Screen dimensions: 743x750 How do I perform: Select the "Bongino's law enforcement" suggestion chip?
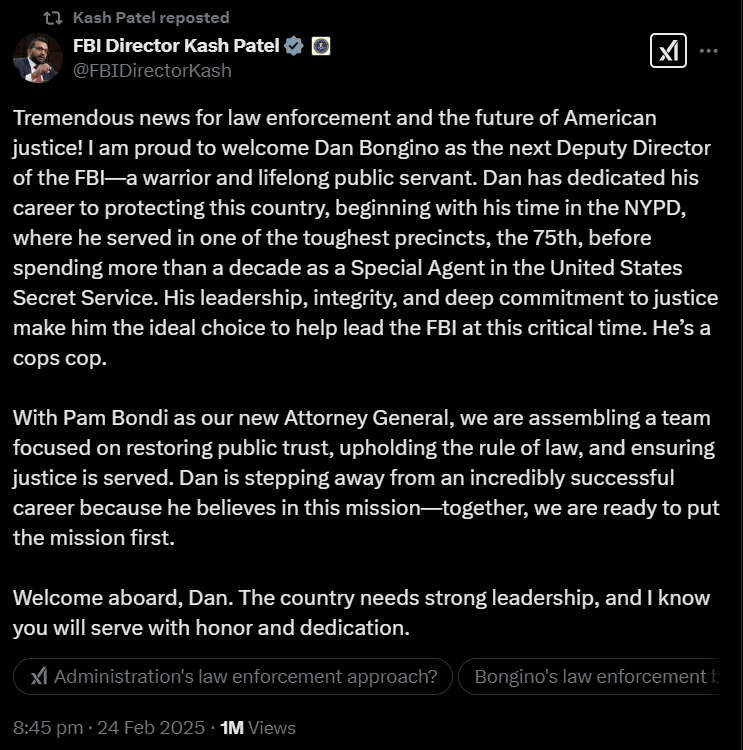click(588, 676)
